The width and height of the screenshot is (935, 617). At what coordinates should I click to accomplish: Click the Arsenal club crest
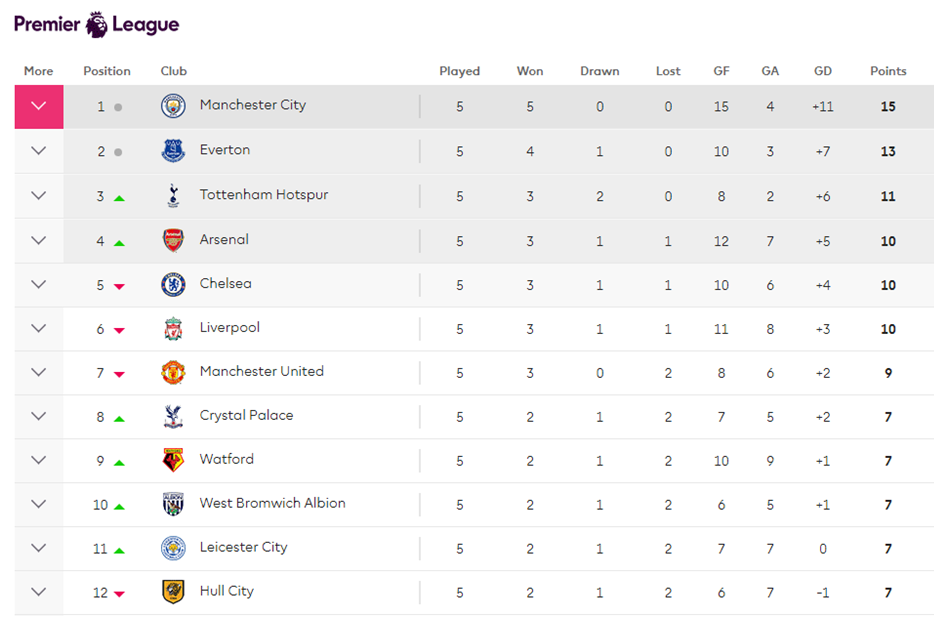click(x=174, y=240)
